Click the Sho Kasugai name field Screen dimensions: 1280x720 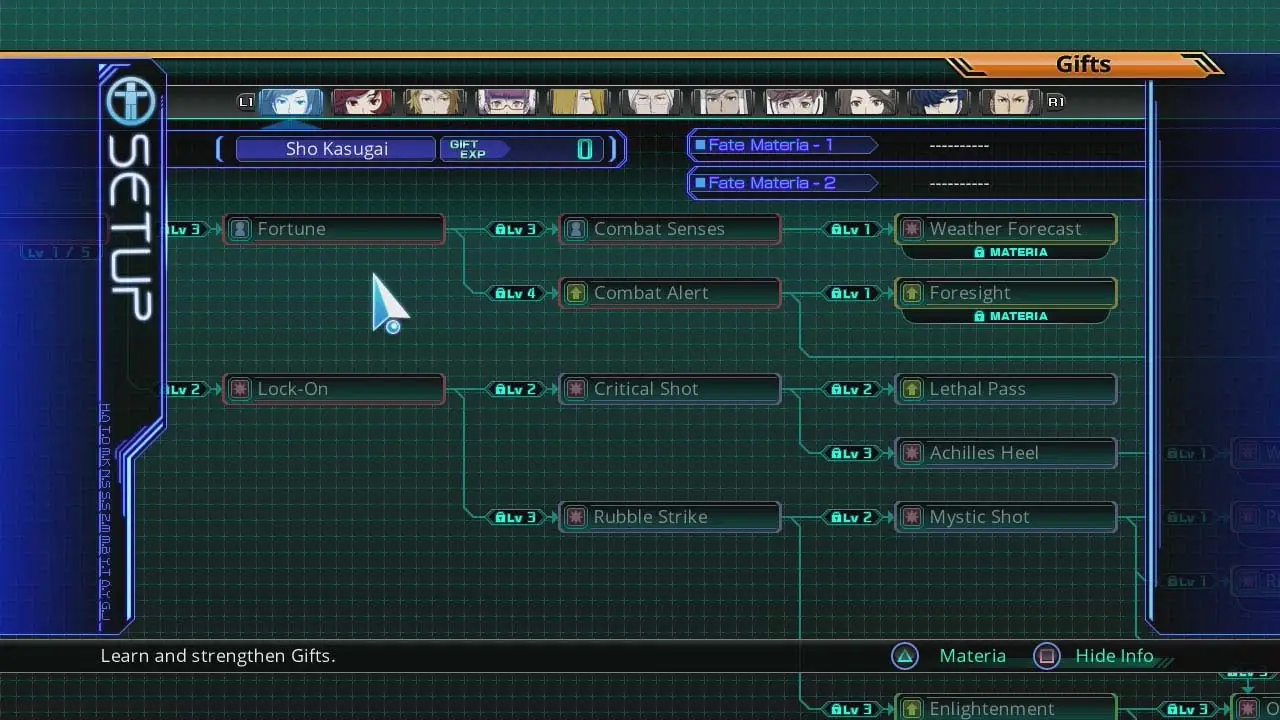point(336,149)
